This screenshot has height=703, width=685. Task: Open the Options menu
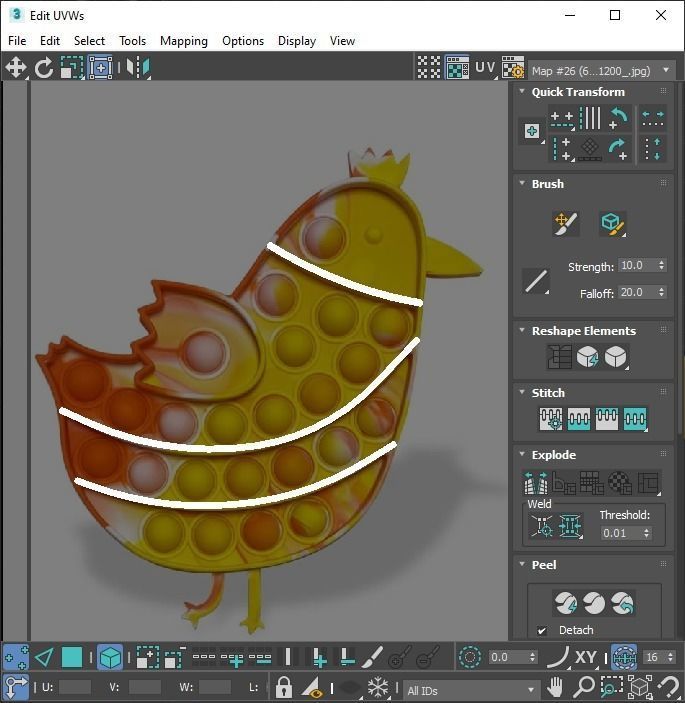(x=243, y=41)
